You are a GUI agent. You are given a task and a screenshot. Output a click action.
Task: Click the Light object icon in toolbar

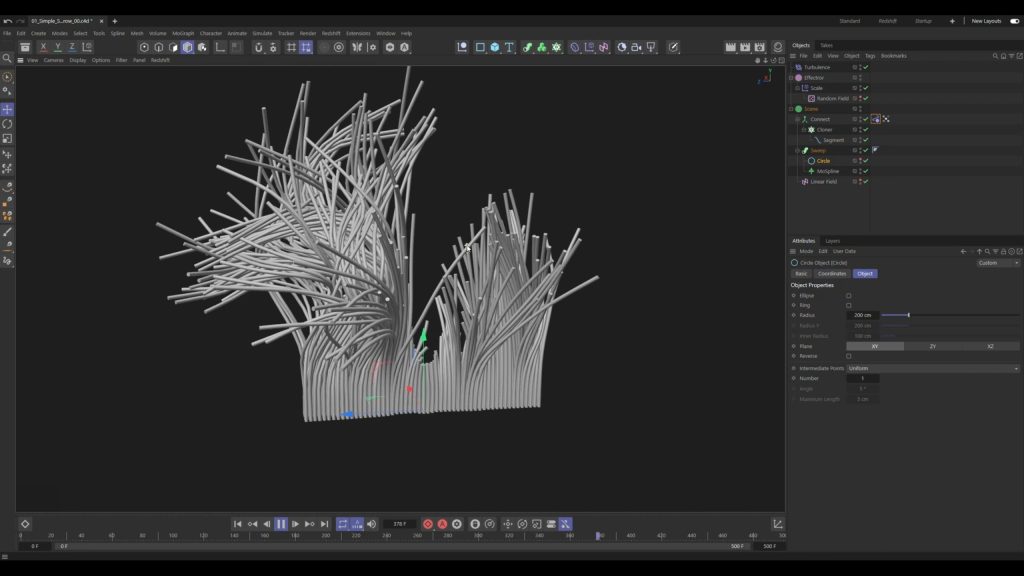651,47
